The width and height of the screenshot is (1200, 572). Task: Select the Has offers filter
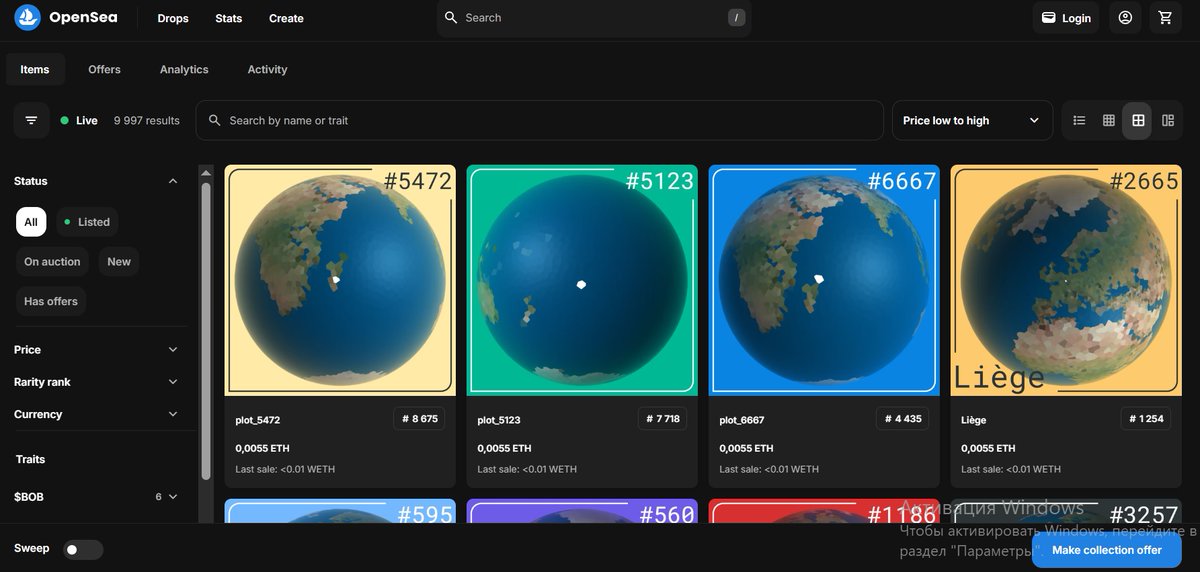[x=51, y=301]
